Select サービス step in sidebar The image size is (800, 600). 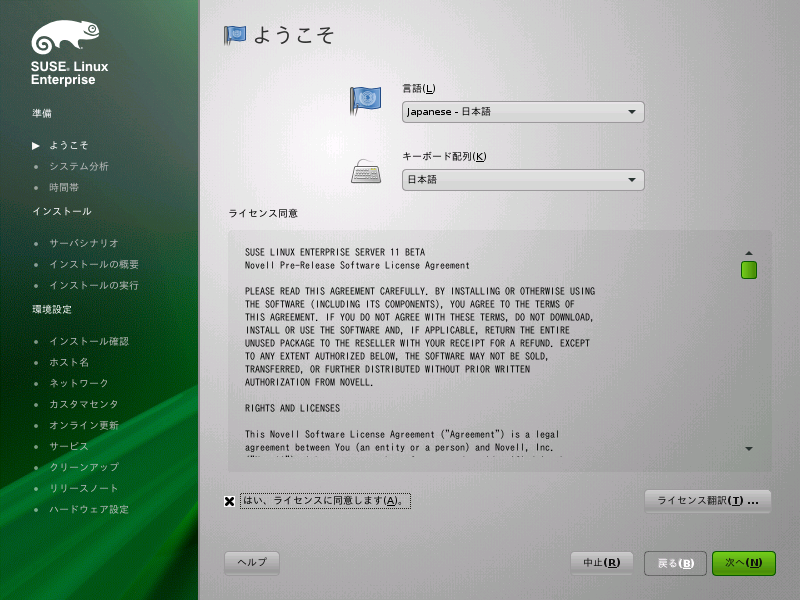69,446
